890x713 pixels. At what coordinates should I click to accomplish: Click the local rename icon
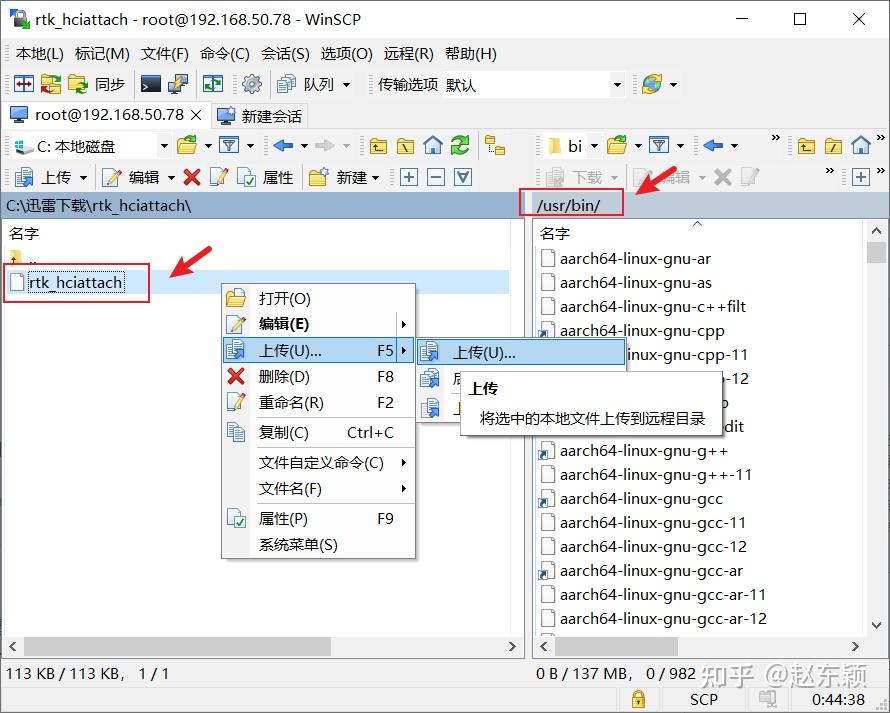219,177
